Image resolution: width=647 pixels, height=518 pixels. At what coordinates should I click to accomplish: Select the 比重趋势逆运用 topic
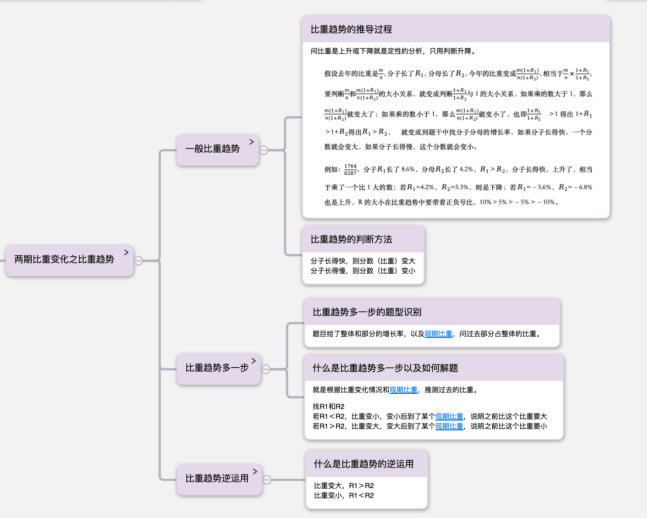212,479
